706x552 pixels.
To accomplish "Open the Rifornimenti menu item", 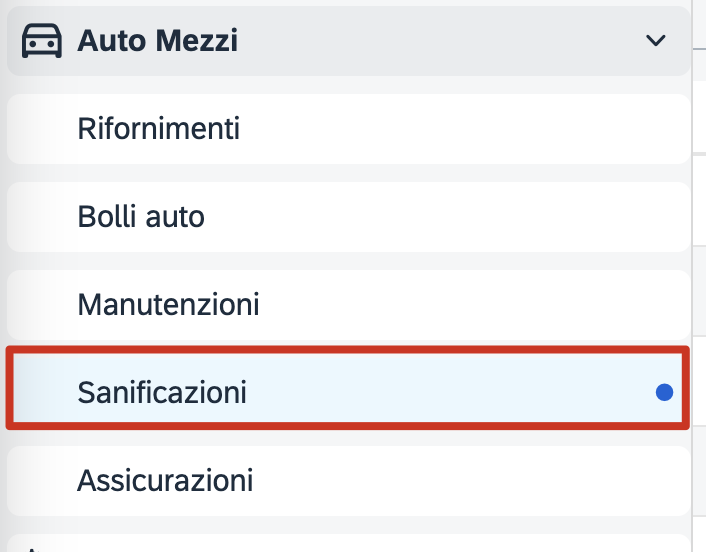I will [348, 129].
